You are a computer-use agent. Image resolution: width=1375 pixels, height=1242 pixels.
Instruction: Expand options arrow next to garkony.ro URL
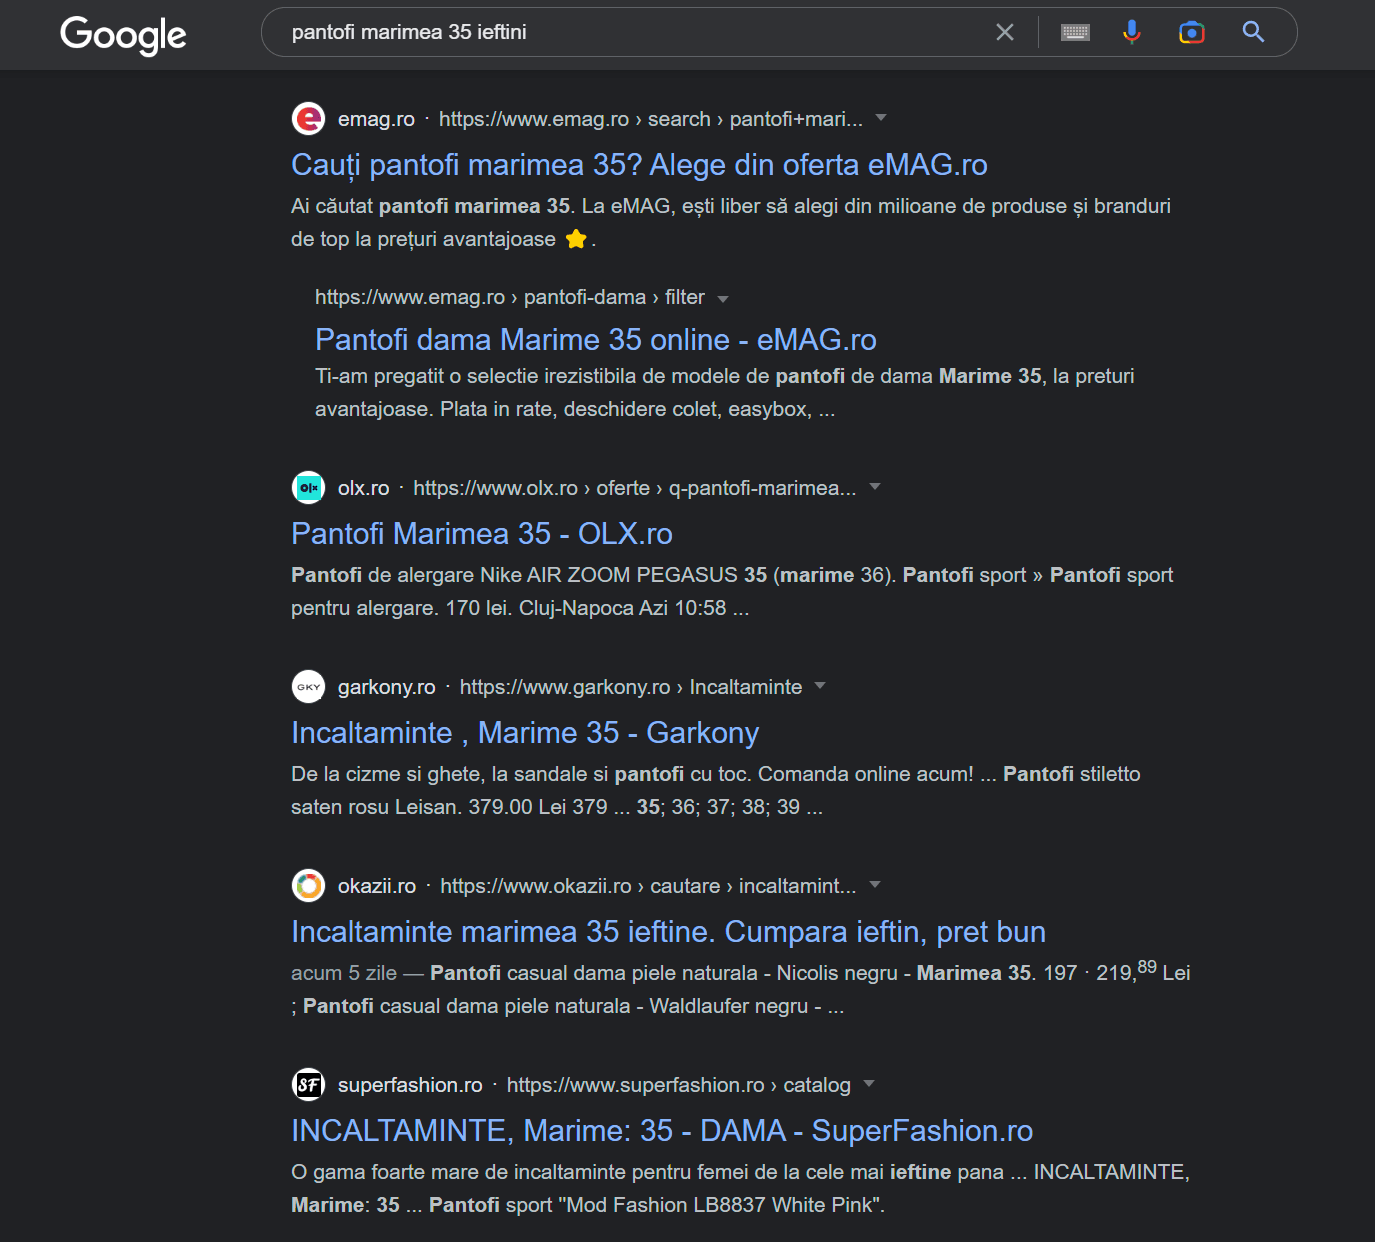tap(820, 686)
